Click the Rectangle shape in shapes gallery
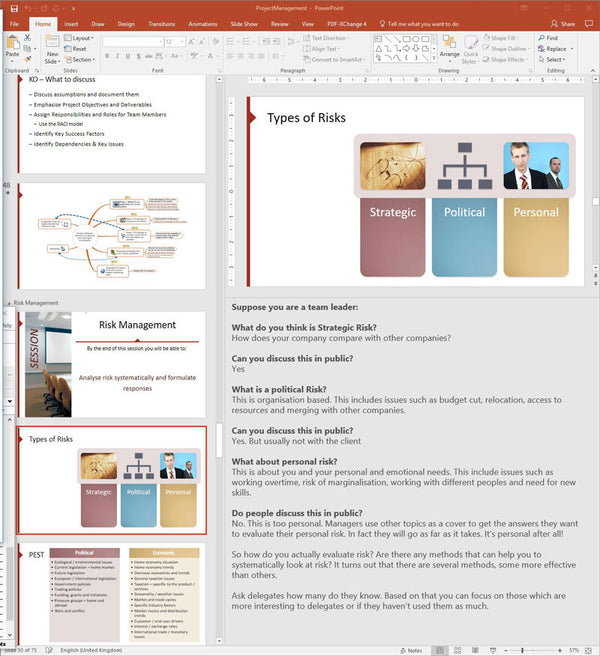 406,39
